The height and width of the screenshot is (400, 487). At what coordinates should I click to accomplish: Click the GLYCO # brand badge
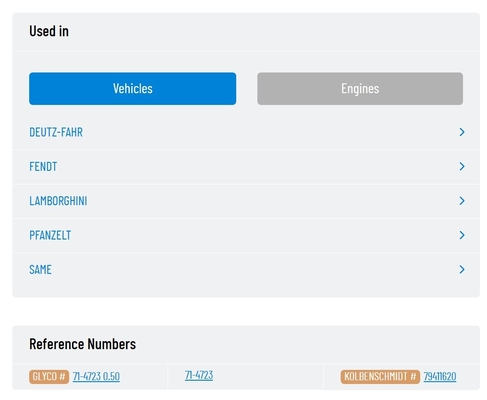pos(49,377)
